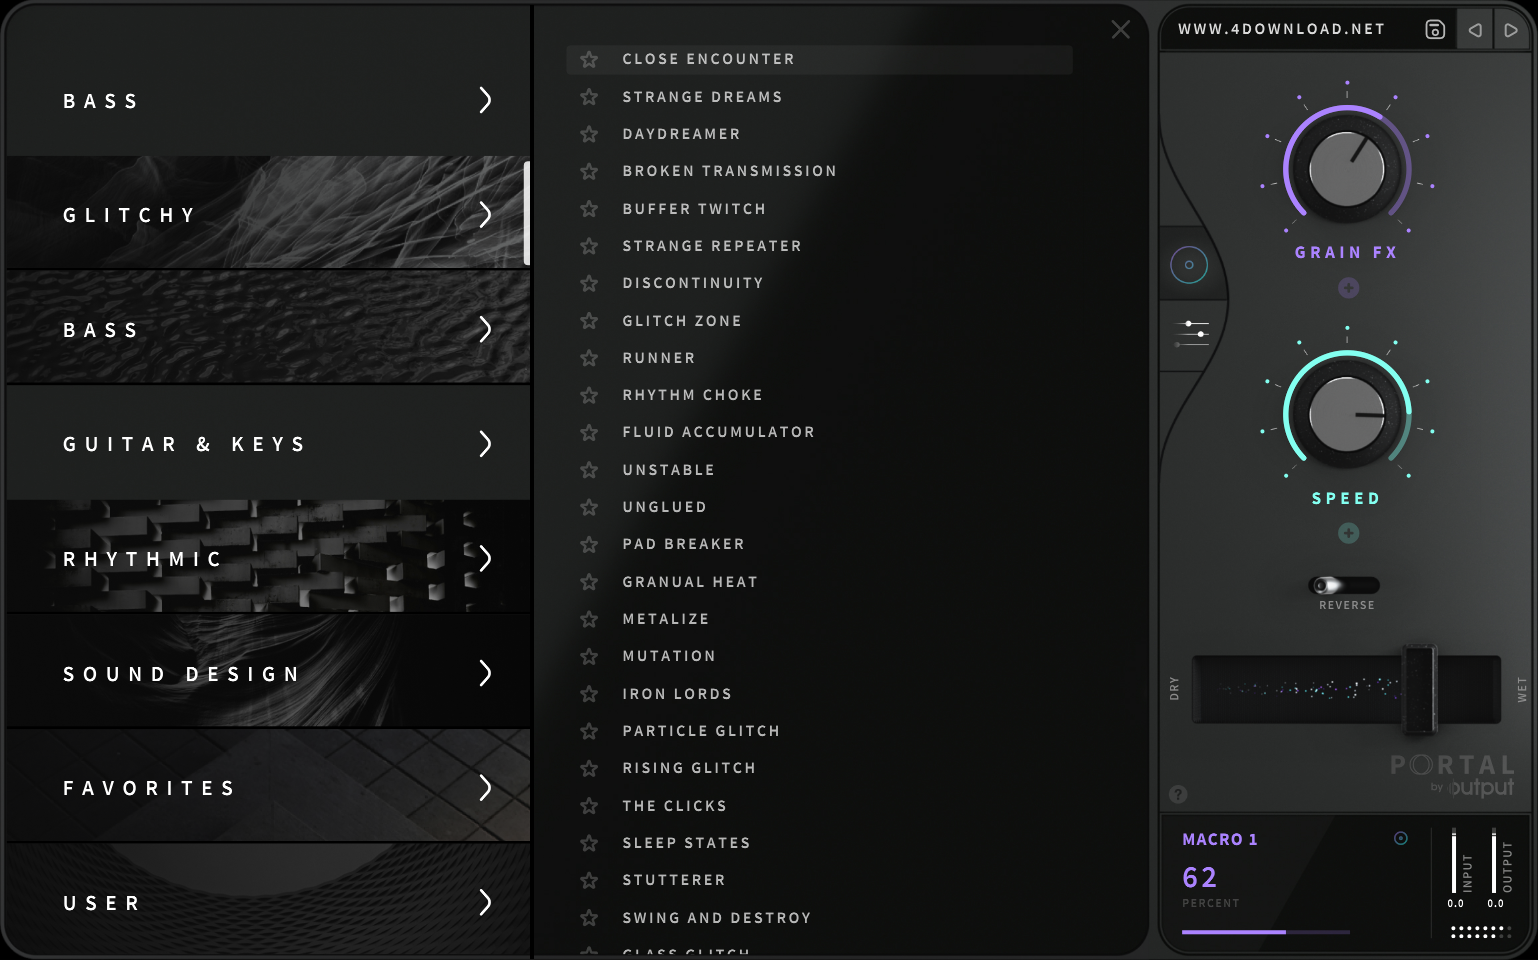Click the Input level meter
The height and width of the screenshot is (960, 1538).
coord(1454,860)
